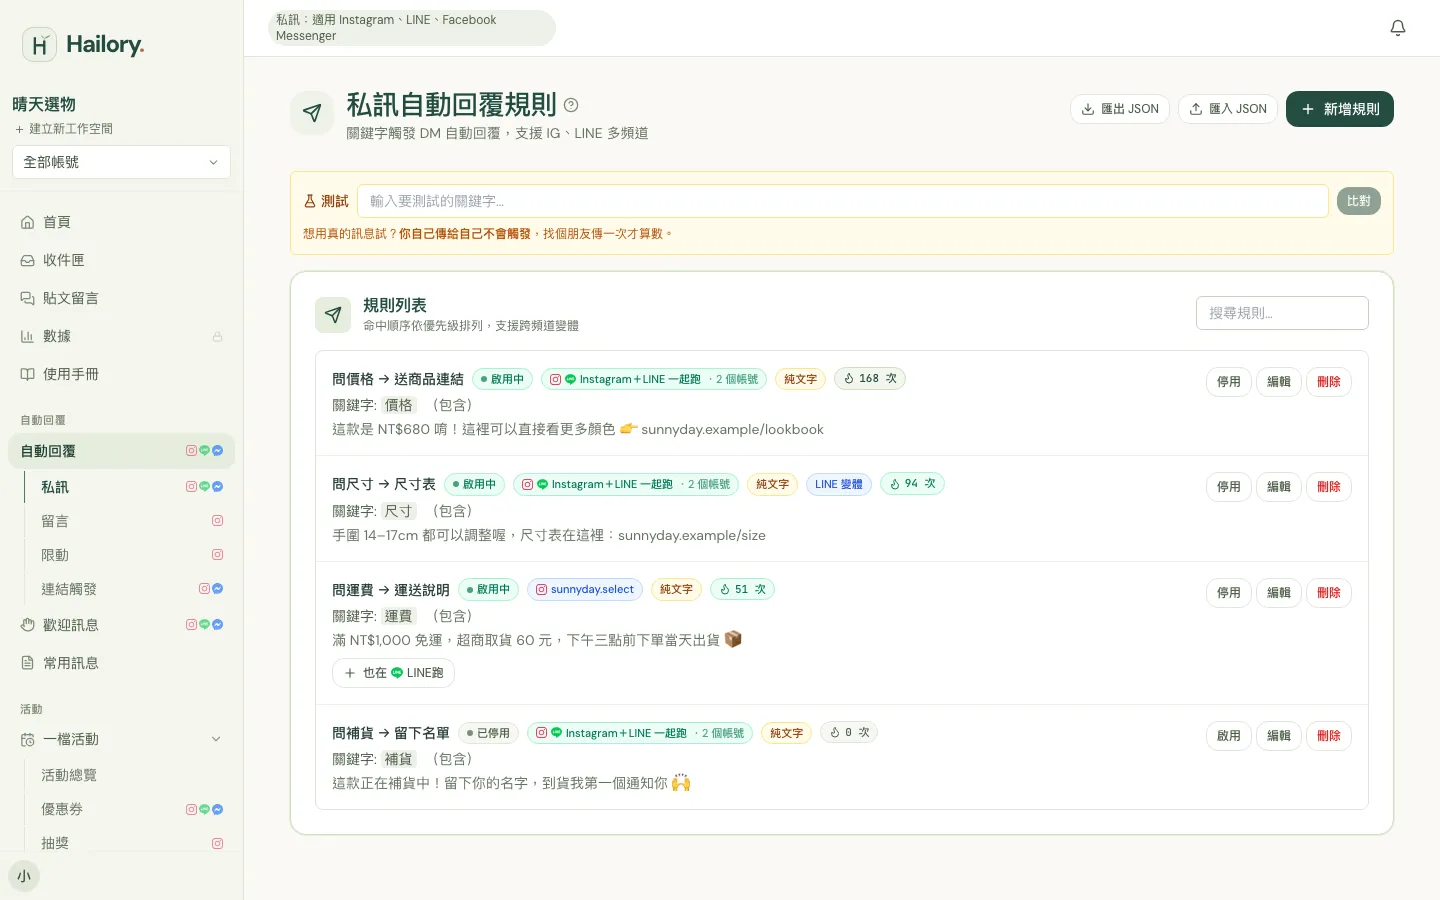This screenshot has height=900, width=1440.
Task: Disable the 問尺寸 → 尺寸表 rule
Action: (1229, 487)
